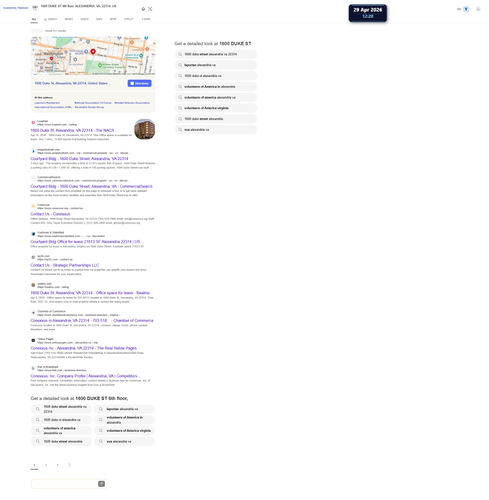This screenshot has height=500, width=489.
Task: Go to results page 3
Action: point(57,465)
